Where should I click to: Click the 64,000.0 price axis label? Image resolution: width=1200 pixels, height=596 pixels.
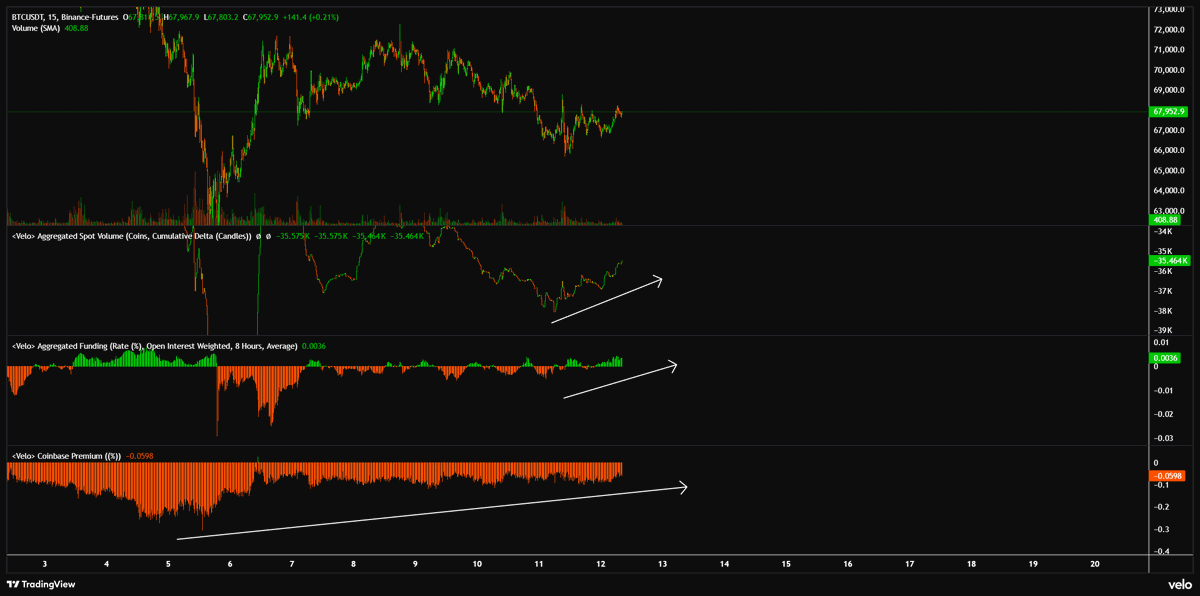[x=1169, y=191]
